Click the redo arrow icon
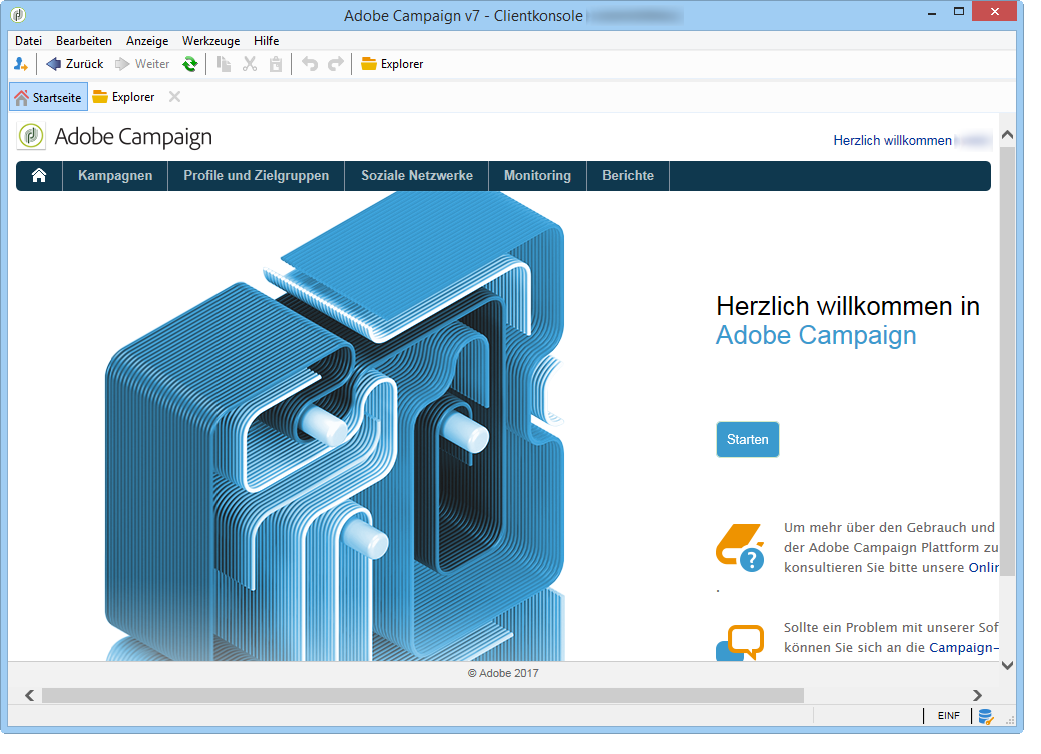This screenshot has height=754, width=1041. click(336, 64)
